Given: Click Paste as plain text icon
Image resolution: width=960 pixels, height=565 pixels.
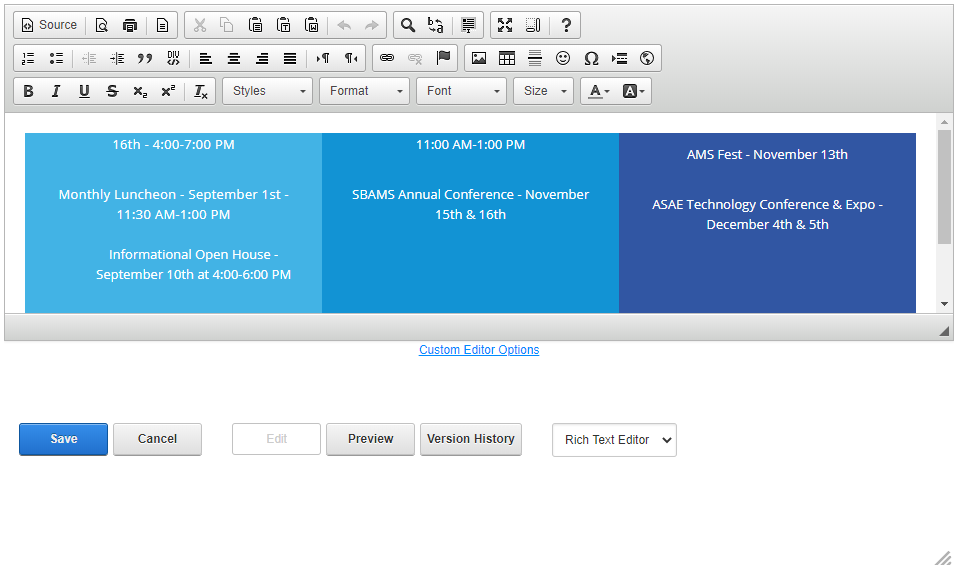Looking at the screenshot, I should (x=283, y=25).
